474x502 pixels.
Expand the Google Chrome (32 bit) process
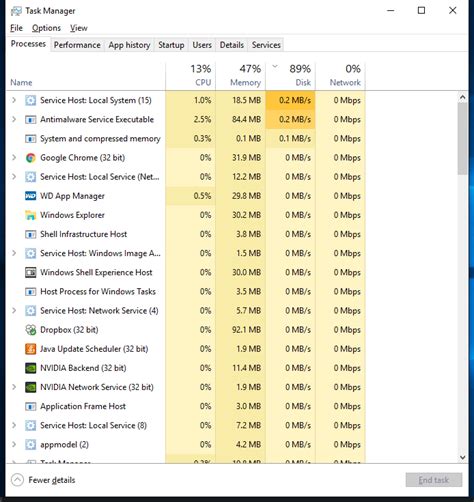click(x=14, y=157)
